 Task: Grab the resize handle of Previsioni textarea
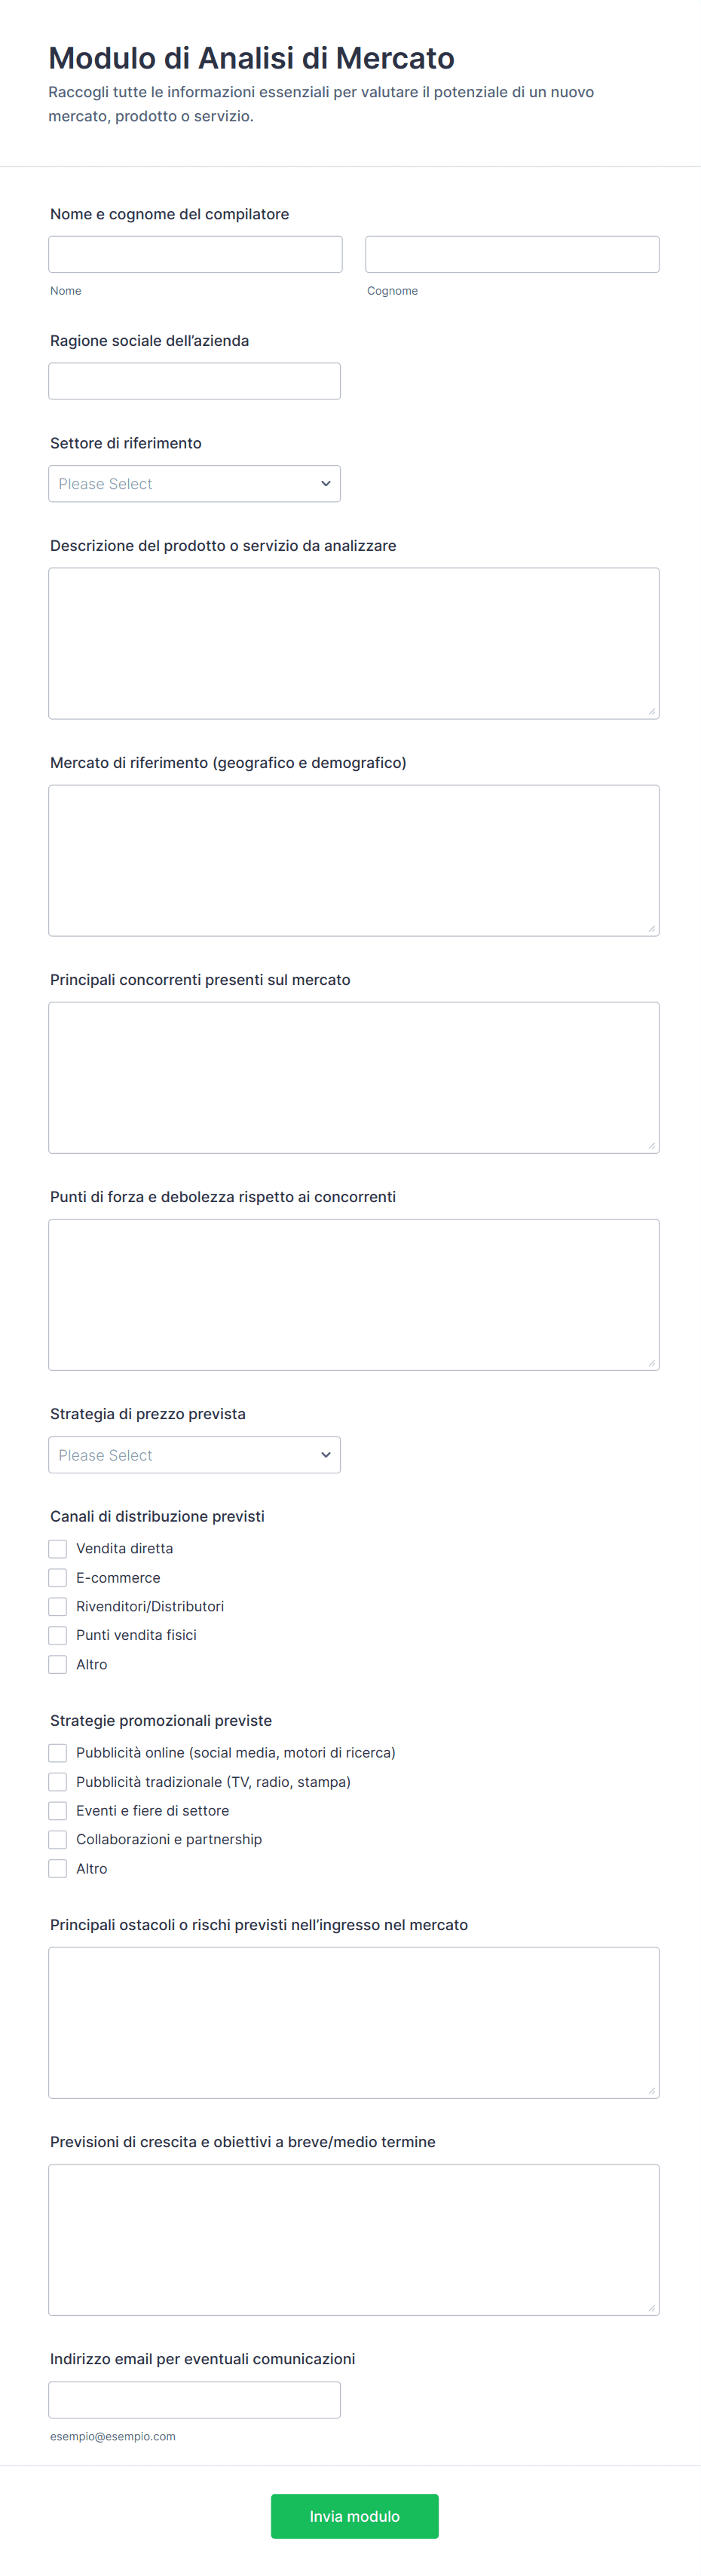tap(651, 2308)
